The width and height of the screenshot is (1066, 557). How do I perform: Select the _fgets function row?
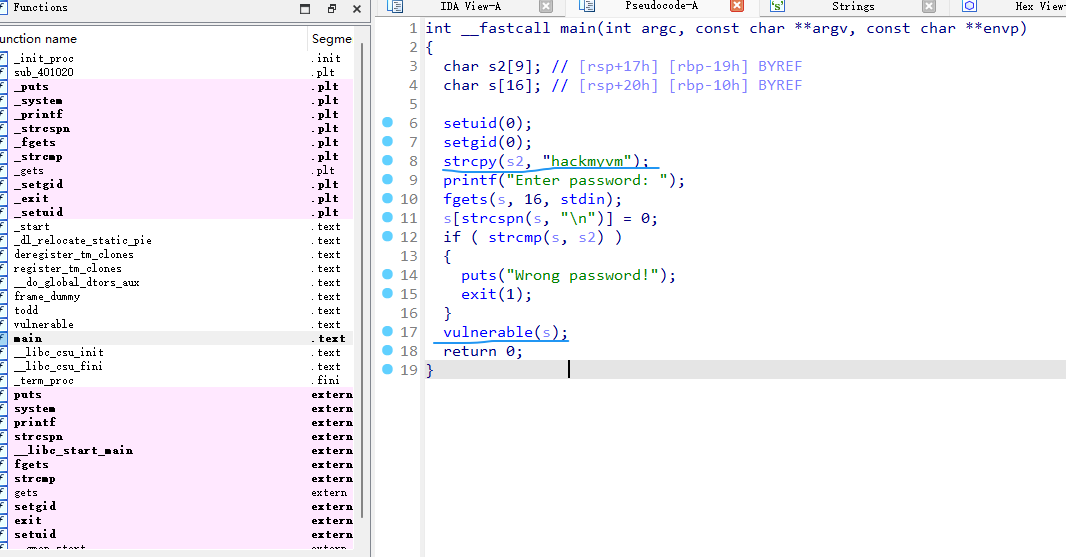pyautogui.click(x=177, y=142)
